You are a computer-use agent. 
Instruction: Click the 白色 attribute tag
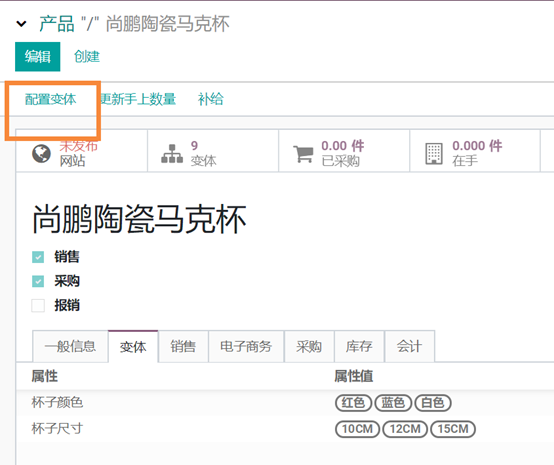tap(433, 403)
